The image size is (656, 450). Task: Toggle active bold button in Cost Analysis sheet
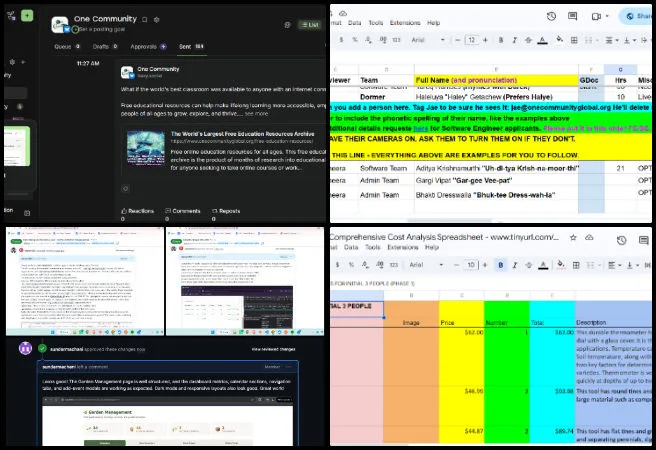[x=500, y=265]
